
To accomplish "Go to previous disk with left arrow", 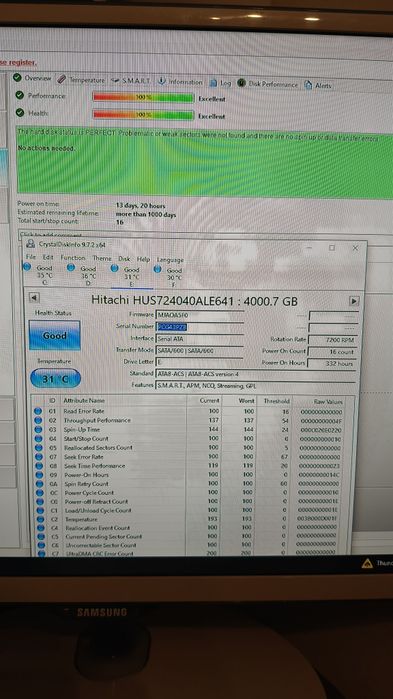I will coord(34,297).
